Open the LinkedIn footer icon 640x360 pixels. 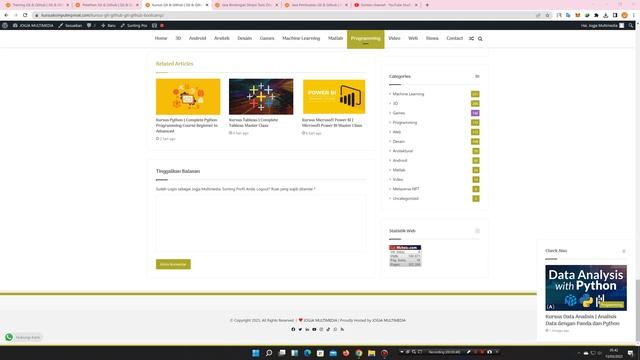(307, 329)
